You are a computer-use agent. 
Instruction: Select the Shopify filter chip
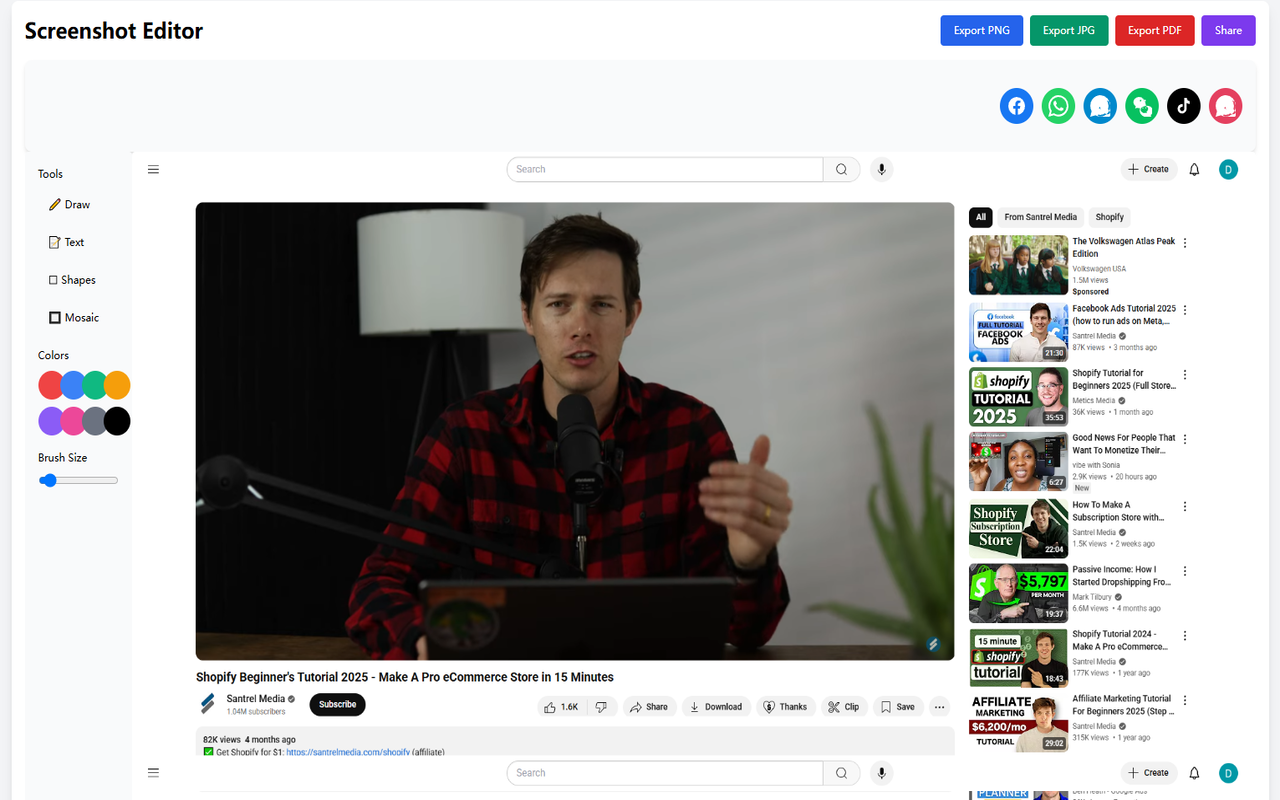(1109, 217)
